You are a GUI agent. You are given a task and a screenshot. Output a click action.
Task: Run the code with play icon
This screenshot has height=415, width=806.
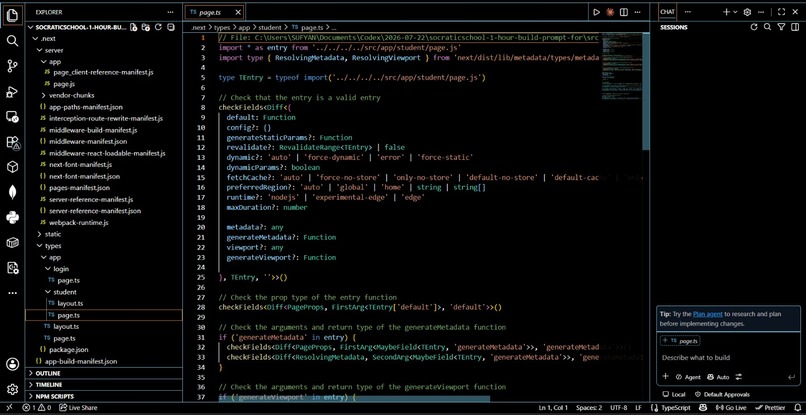(x=596, y=12)
